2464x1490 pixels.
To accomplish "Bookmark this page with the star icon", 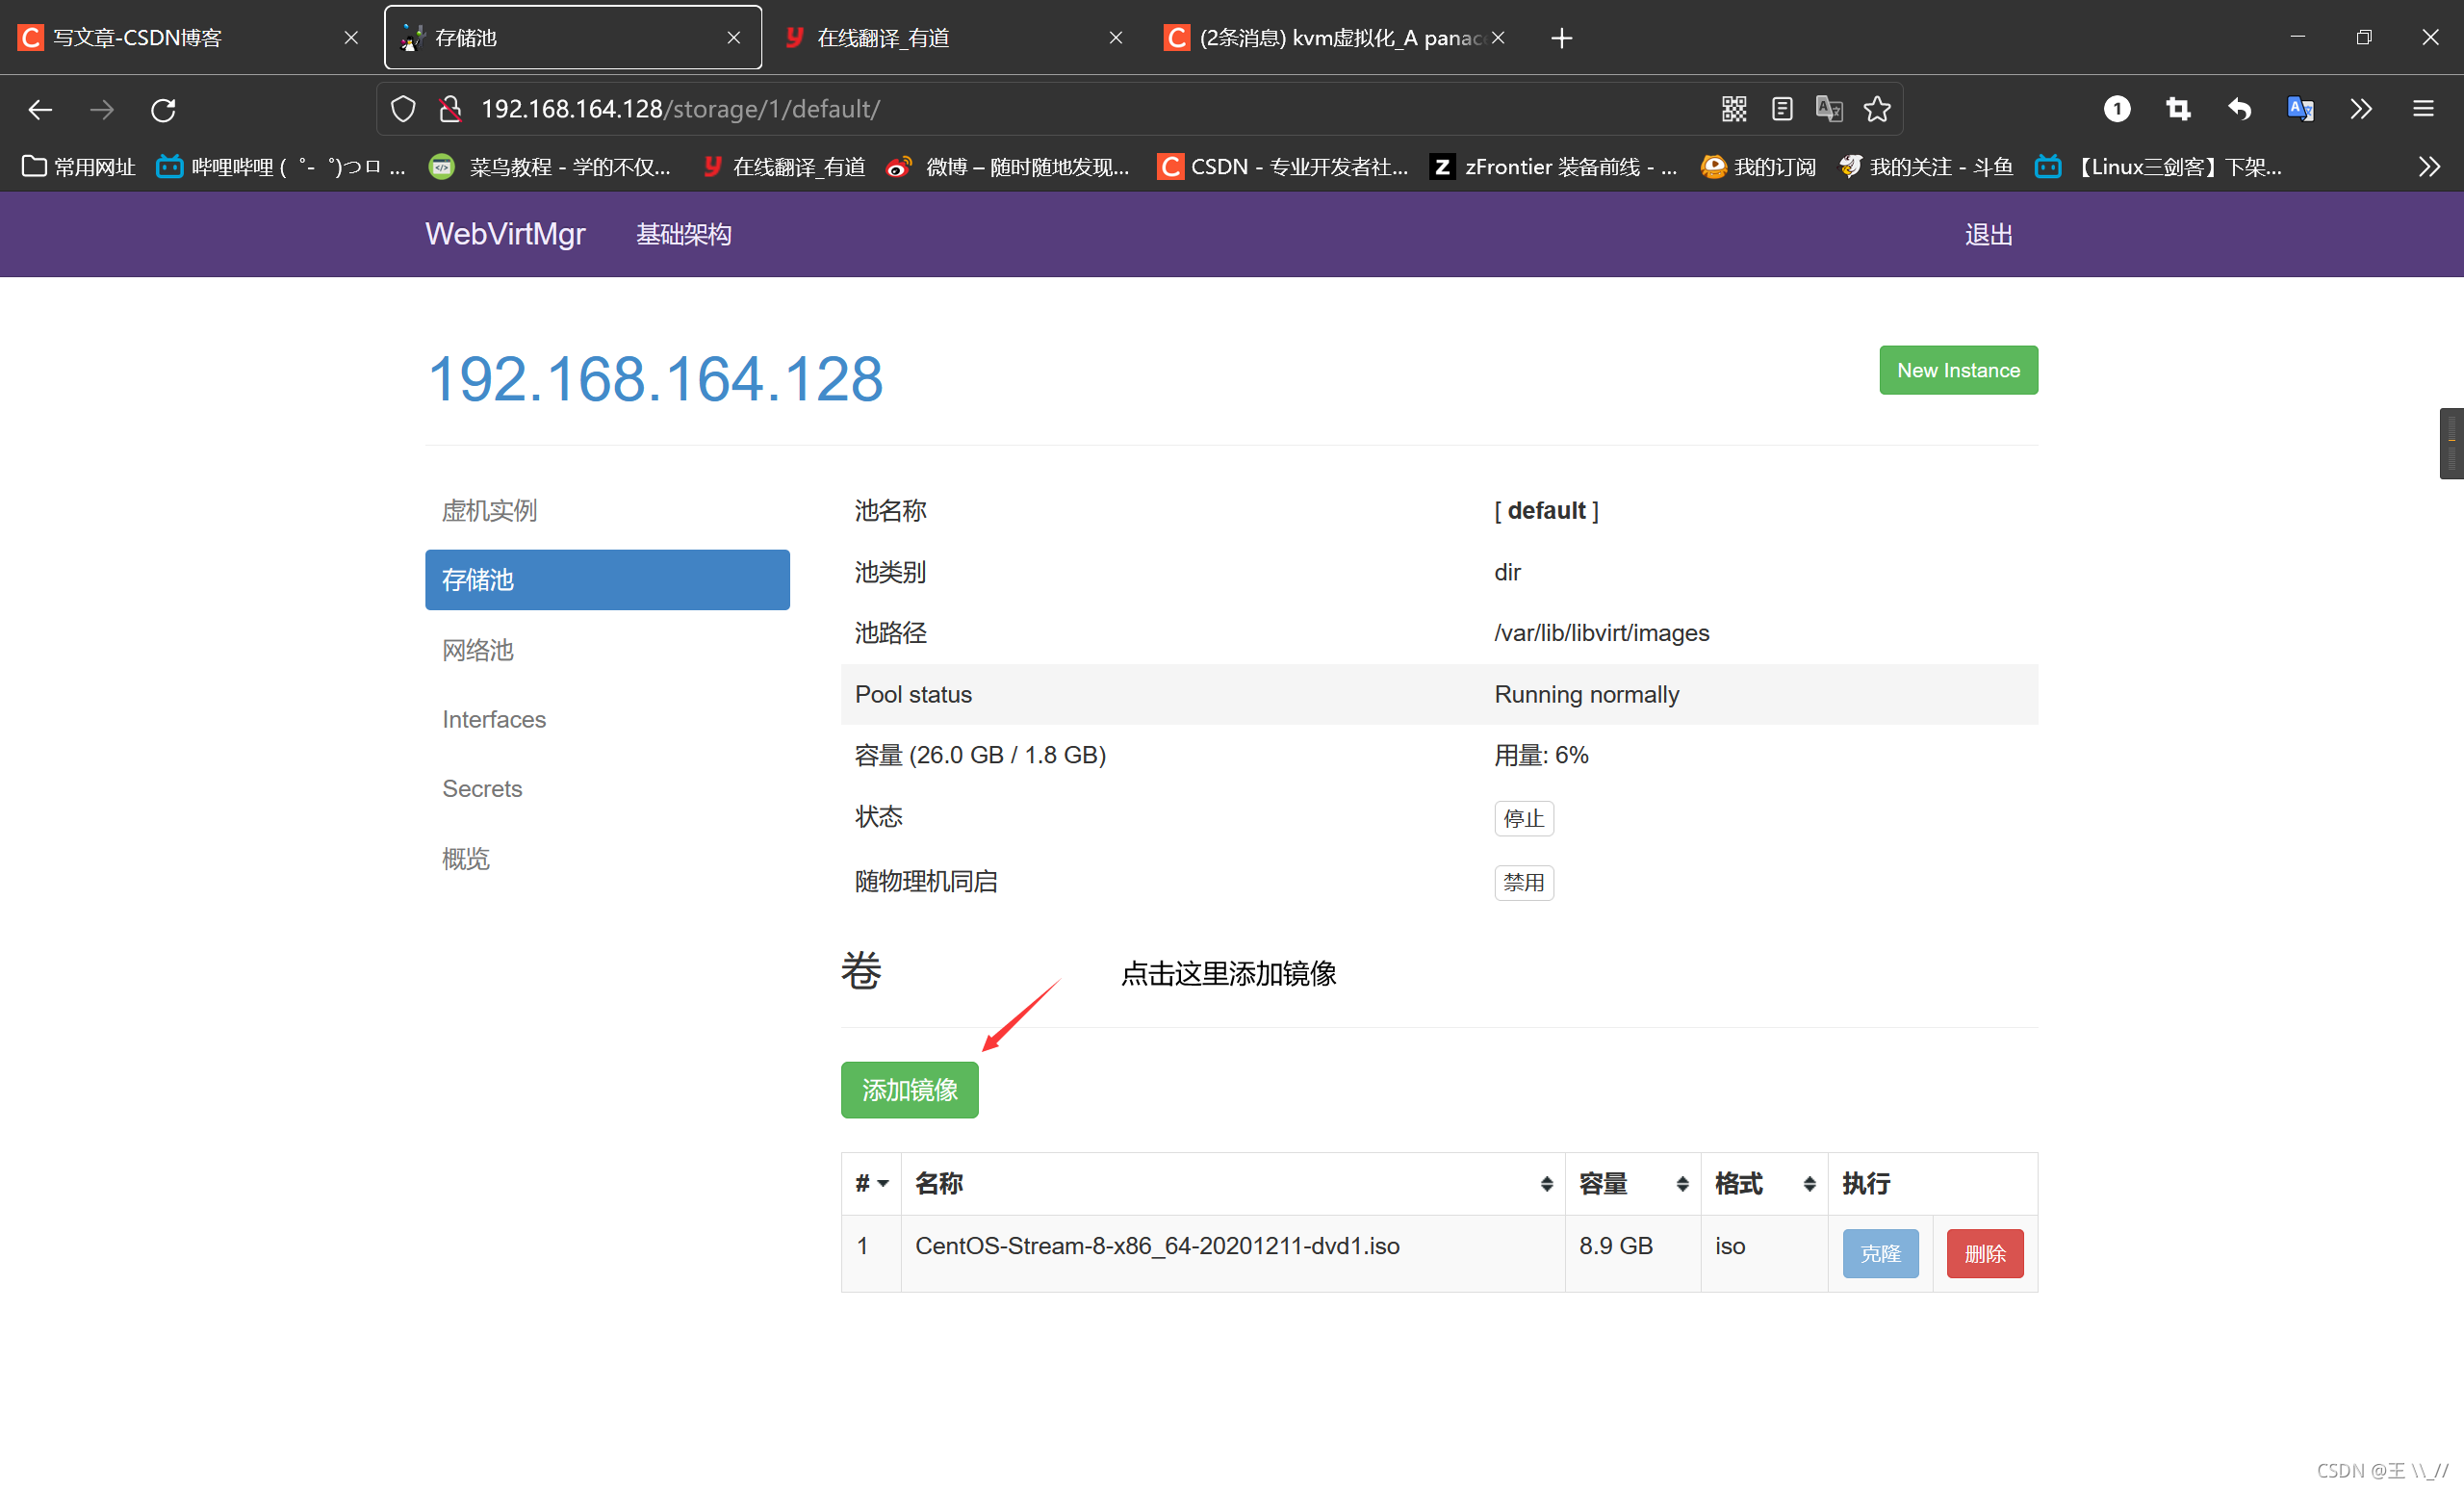I will pos(1877,109).
